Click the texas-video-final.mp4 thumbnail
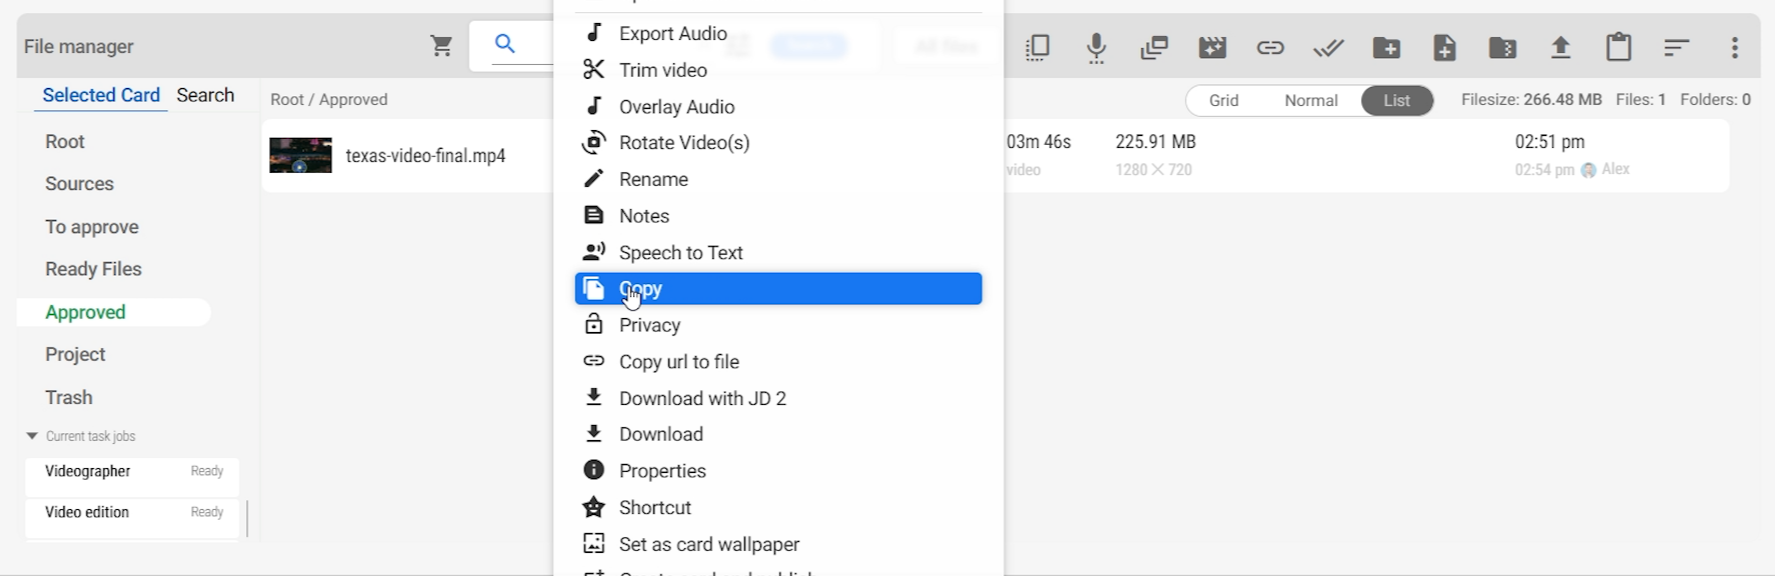The width and height of the screenshot is (1775, 576). [300, 156]
